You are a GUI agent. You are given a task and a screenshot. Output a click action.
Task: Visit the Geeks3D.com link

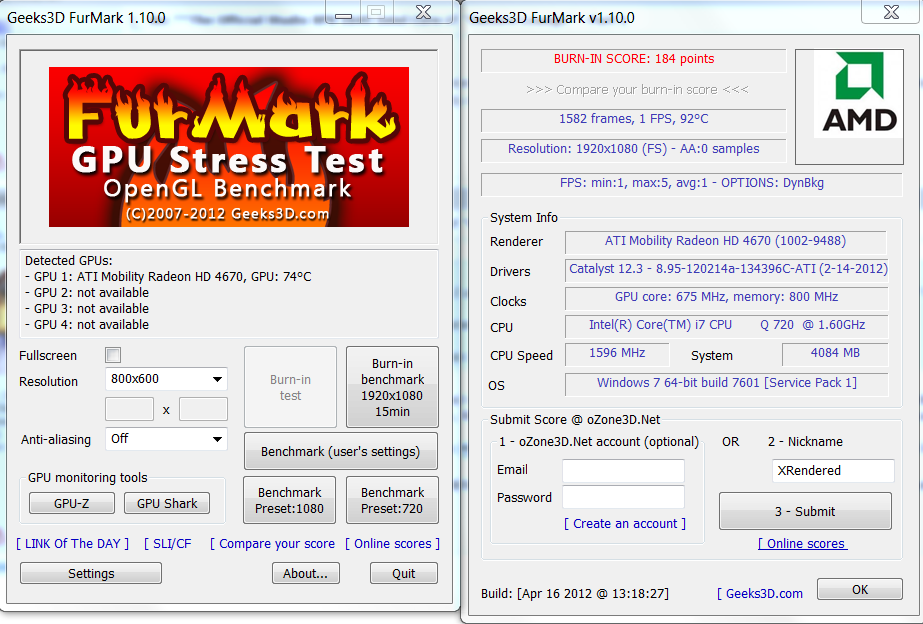pos(760,593)
